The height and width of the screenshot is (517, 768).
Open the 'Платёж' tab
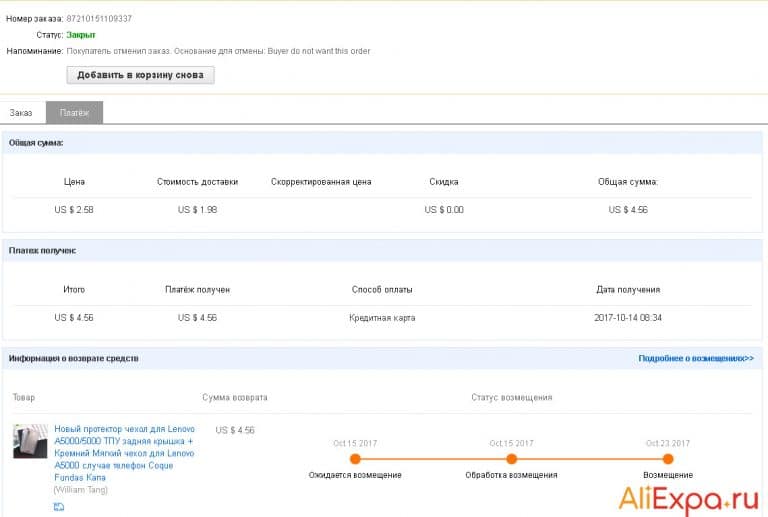(x=74, y=113)
